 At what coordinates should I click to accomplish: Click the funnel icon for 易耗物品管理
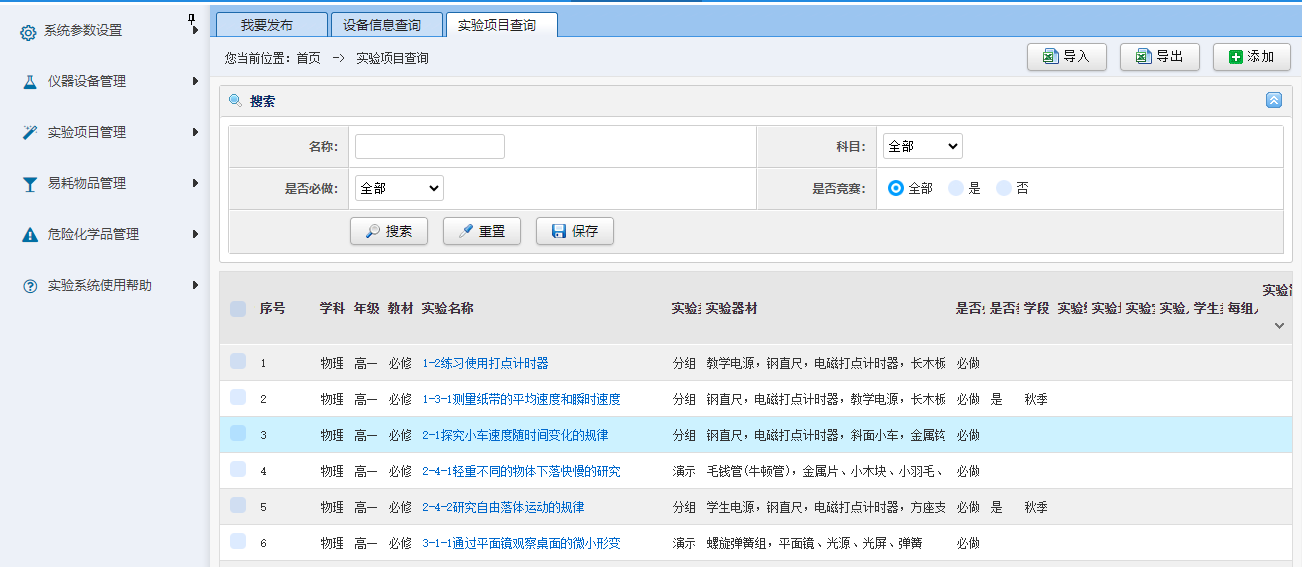coord(30,184)
